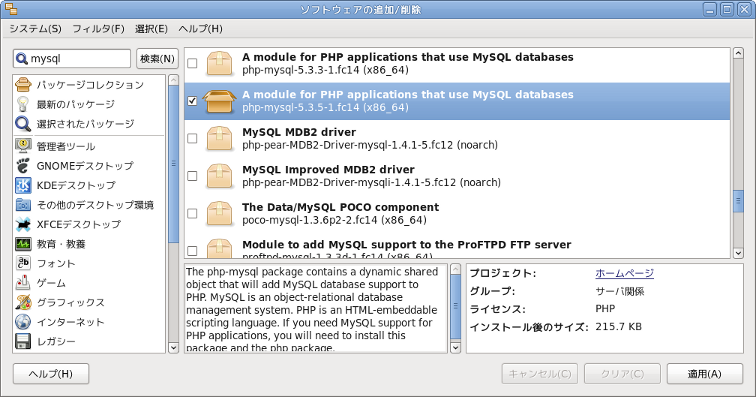Click the lightbulb icon for newest packages

[23, 104]
